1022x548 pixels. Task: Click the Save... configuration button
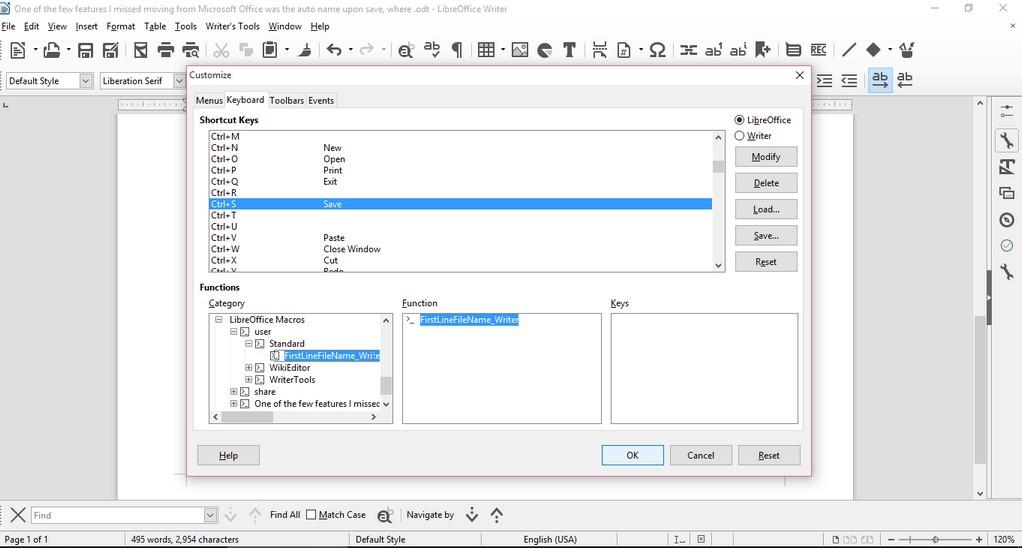[x=766, y=235]
